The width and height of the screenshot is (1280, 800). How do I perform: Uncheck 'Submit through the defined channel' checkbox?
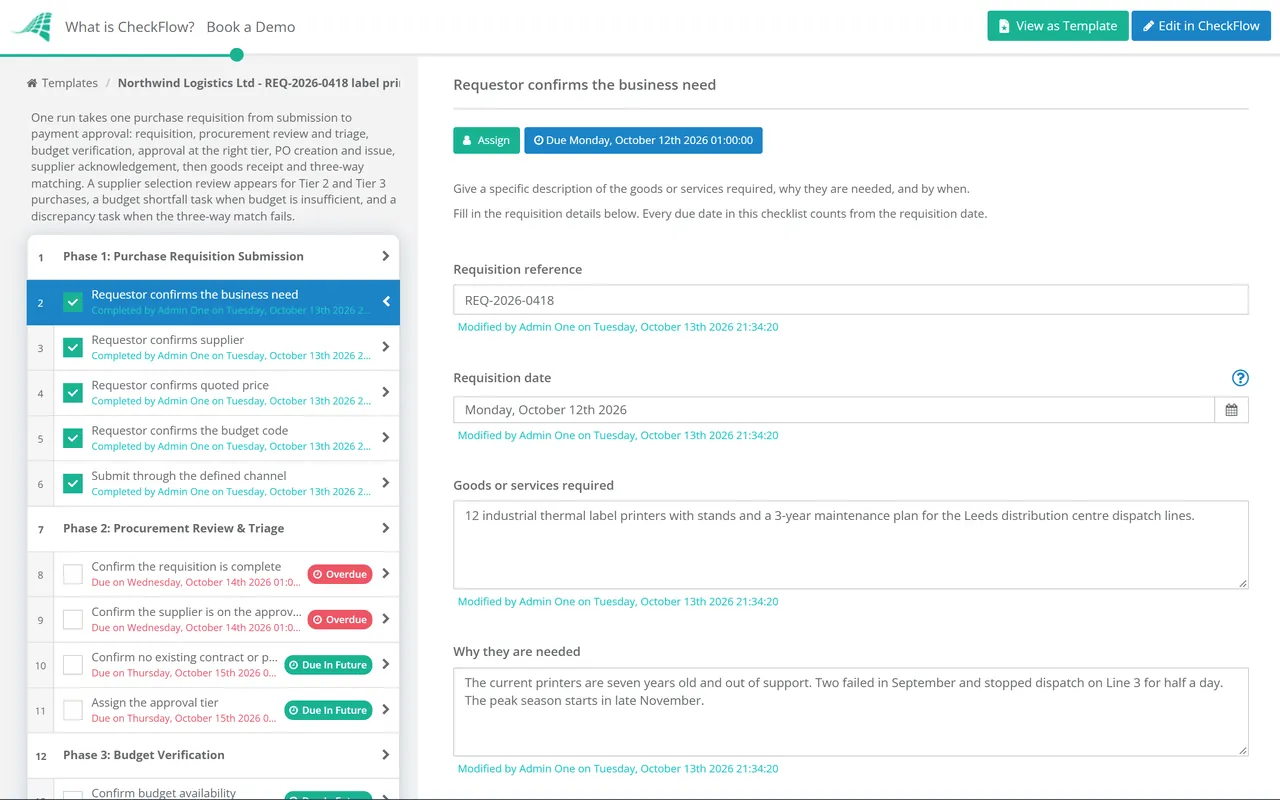coord(73,483)
